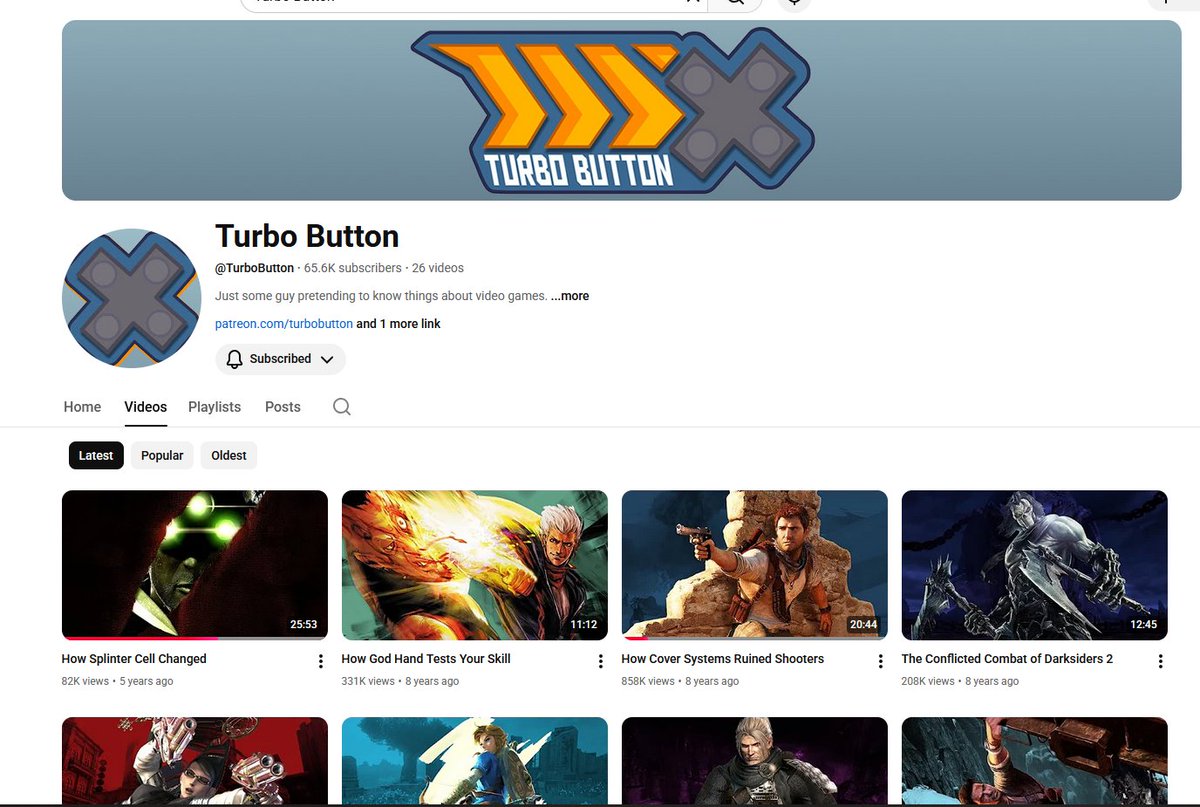
Task: Click the 11:12 duration badge
Action: [584, 624]
